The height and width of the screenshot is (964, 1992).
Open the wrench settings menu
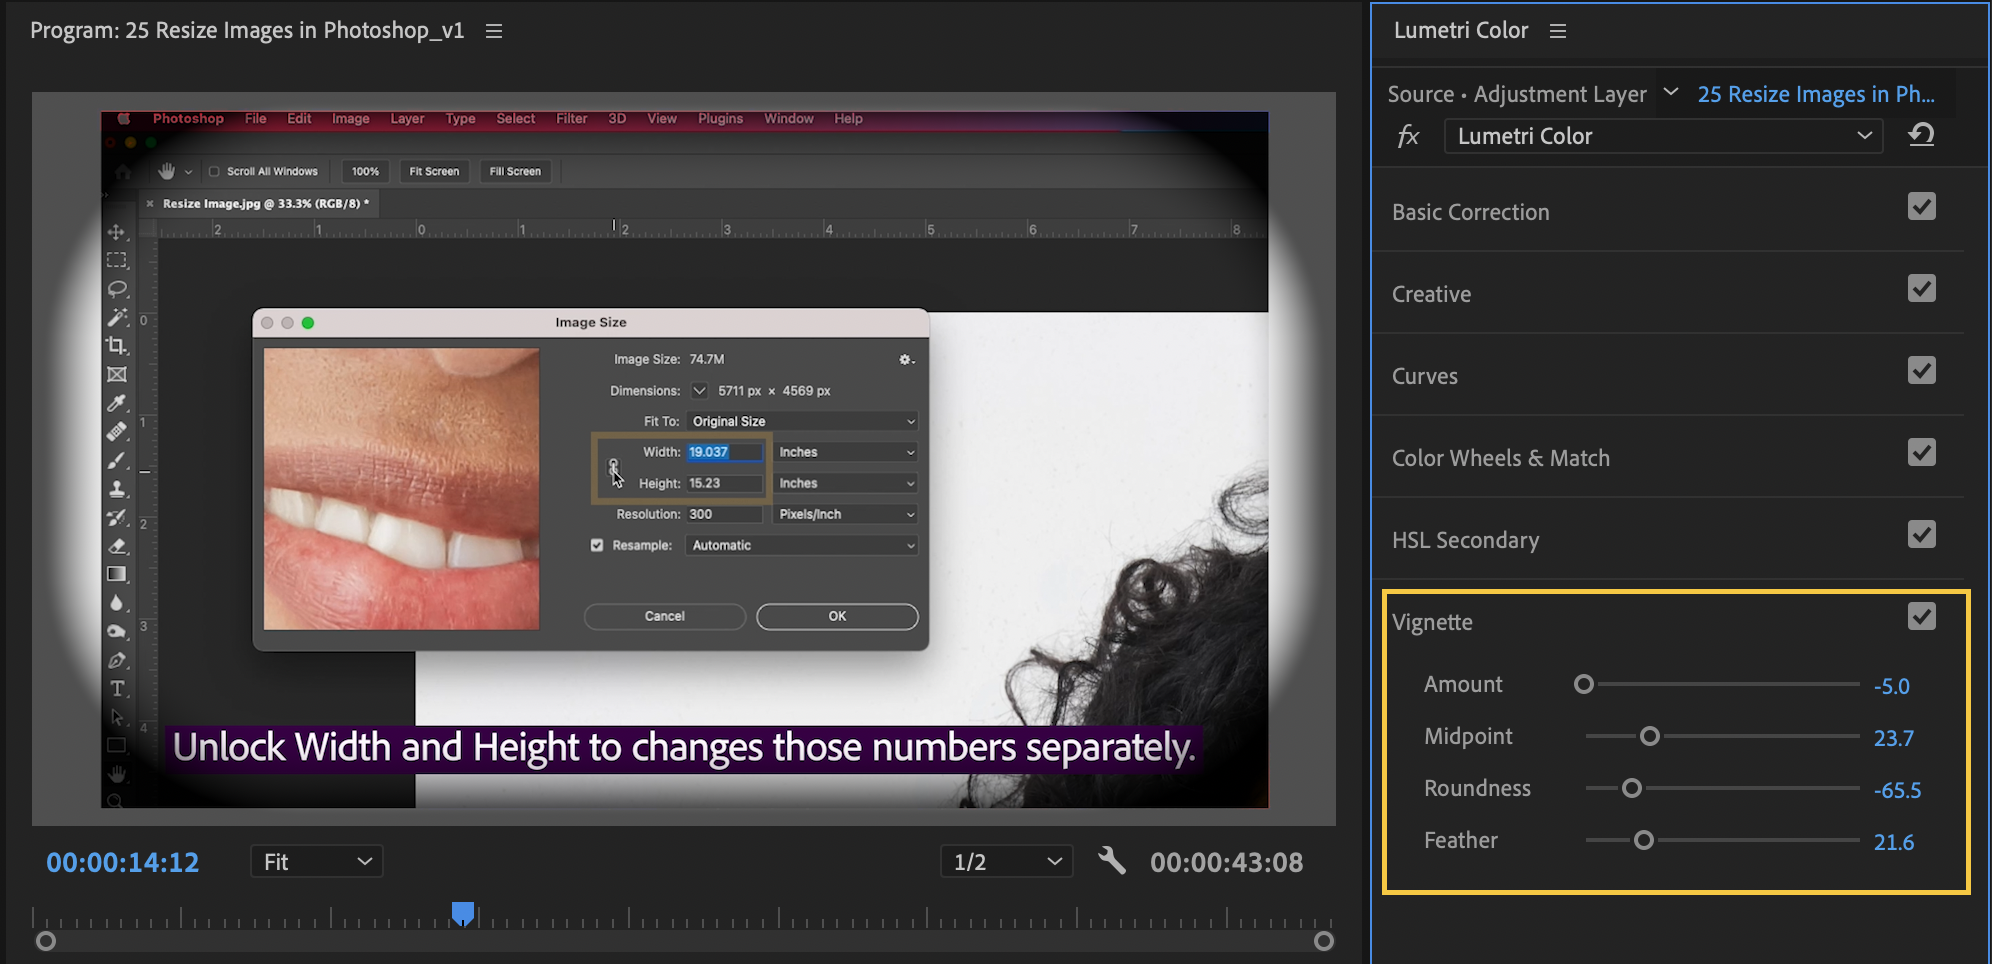click(x=1111, y=861)
